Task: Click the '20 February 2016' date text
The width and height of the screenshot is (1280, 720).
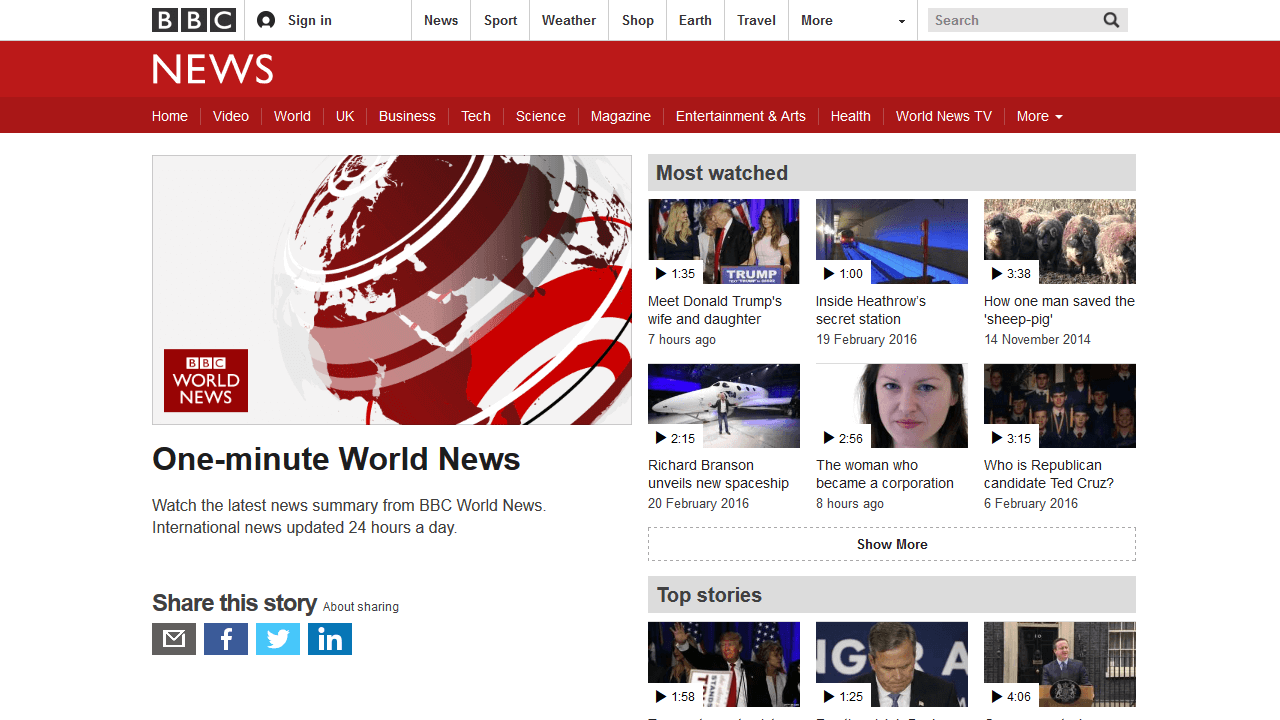Action: [698, 503]
